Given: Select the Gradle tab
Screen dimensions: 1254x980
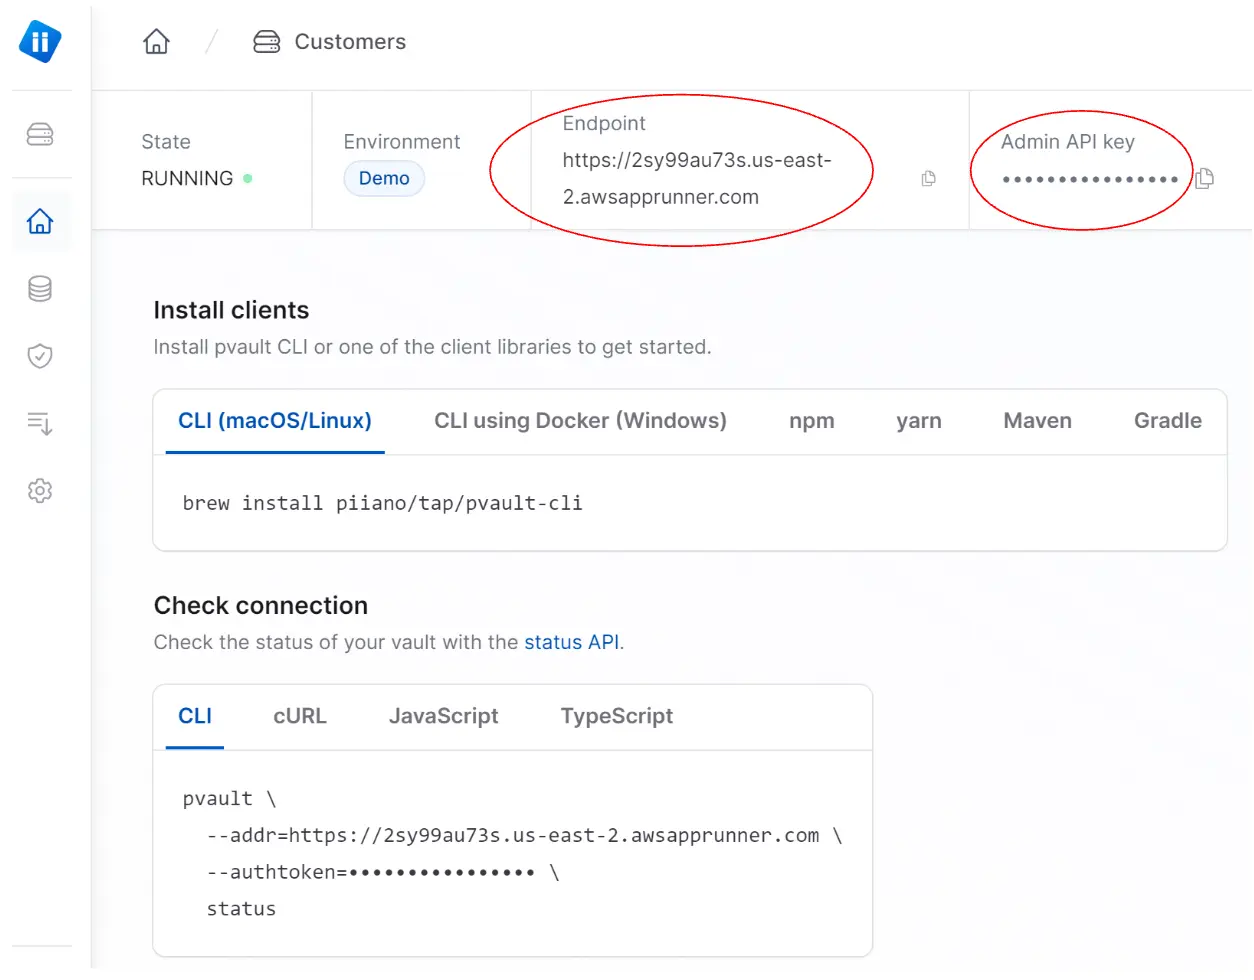Looking at the screenshot, I should [1167, 421].
